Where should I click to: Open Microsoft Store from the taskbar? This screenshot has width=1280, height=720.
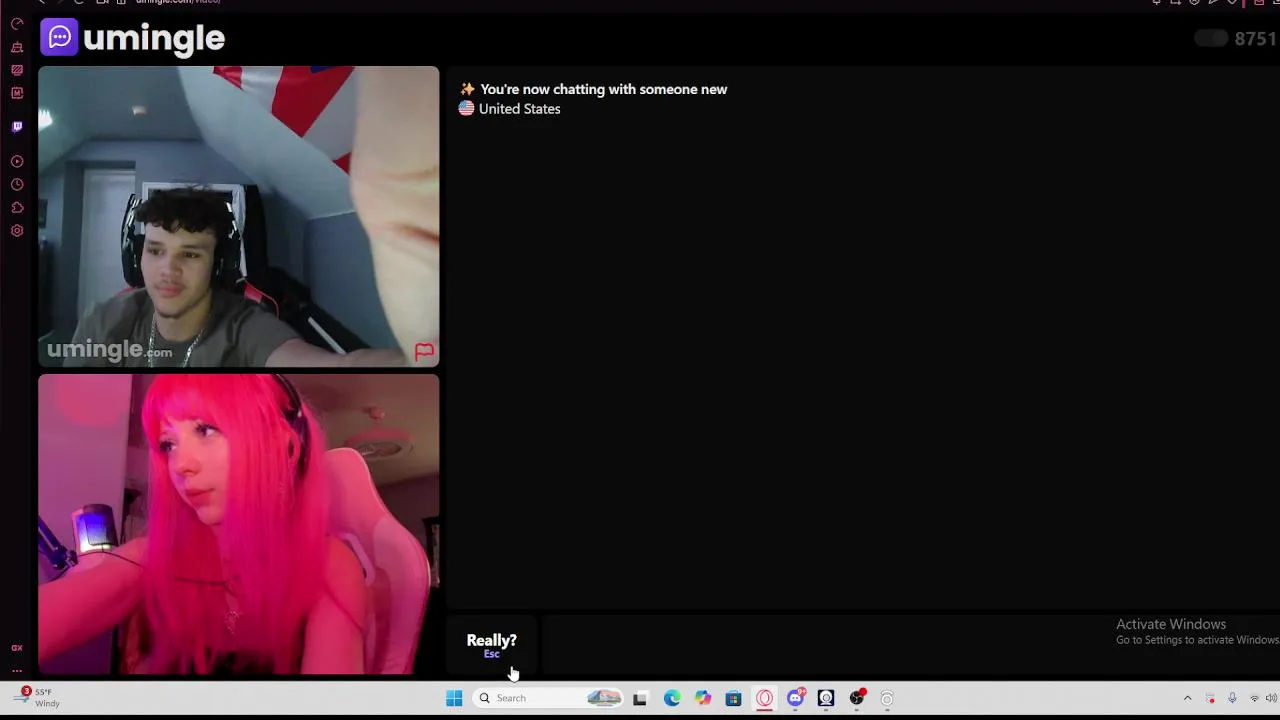coord(733,698)
